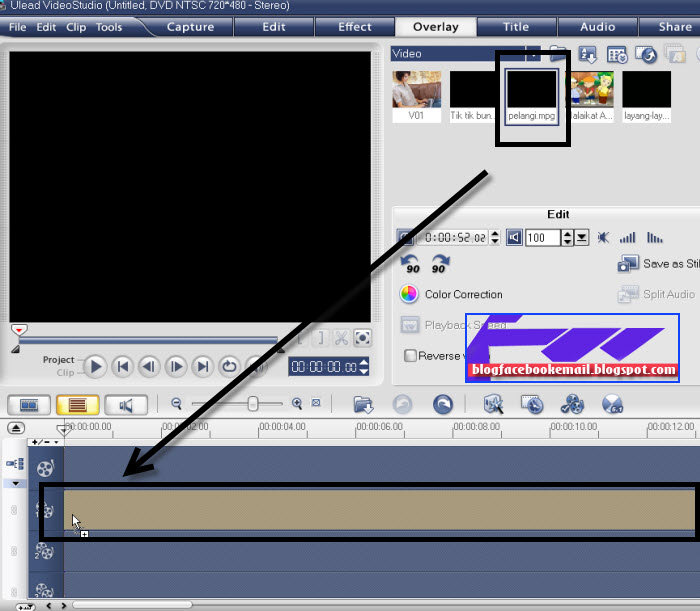Click the timeline zoom slider handle
The width and height of the screenshot is (700, 611).
pos(253,404)
